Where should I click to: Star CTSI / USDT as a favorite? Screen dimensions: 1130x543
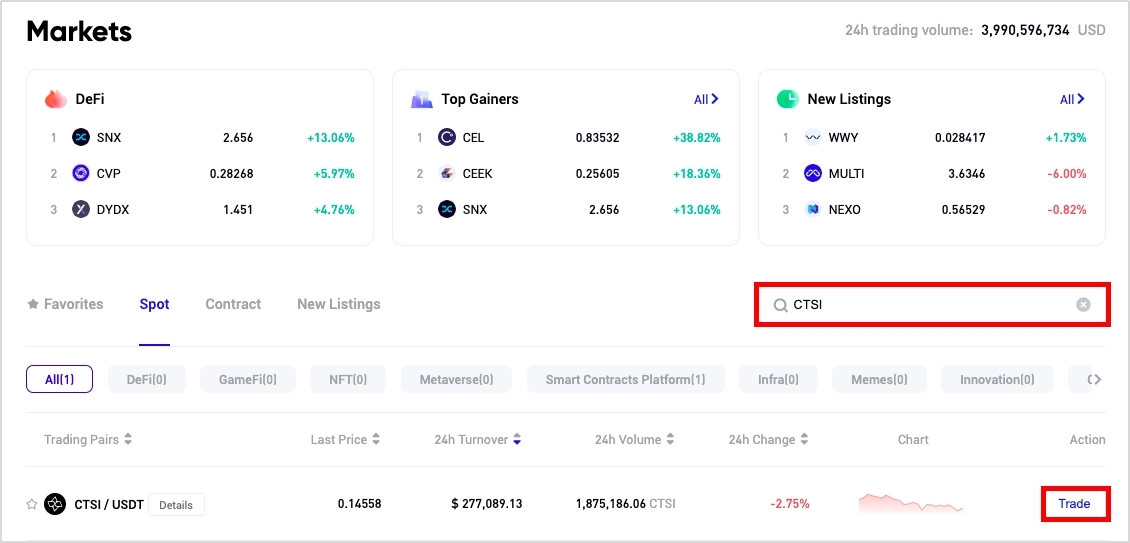32,504
